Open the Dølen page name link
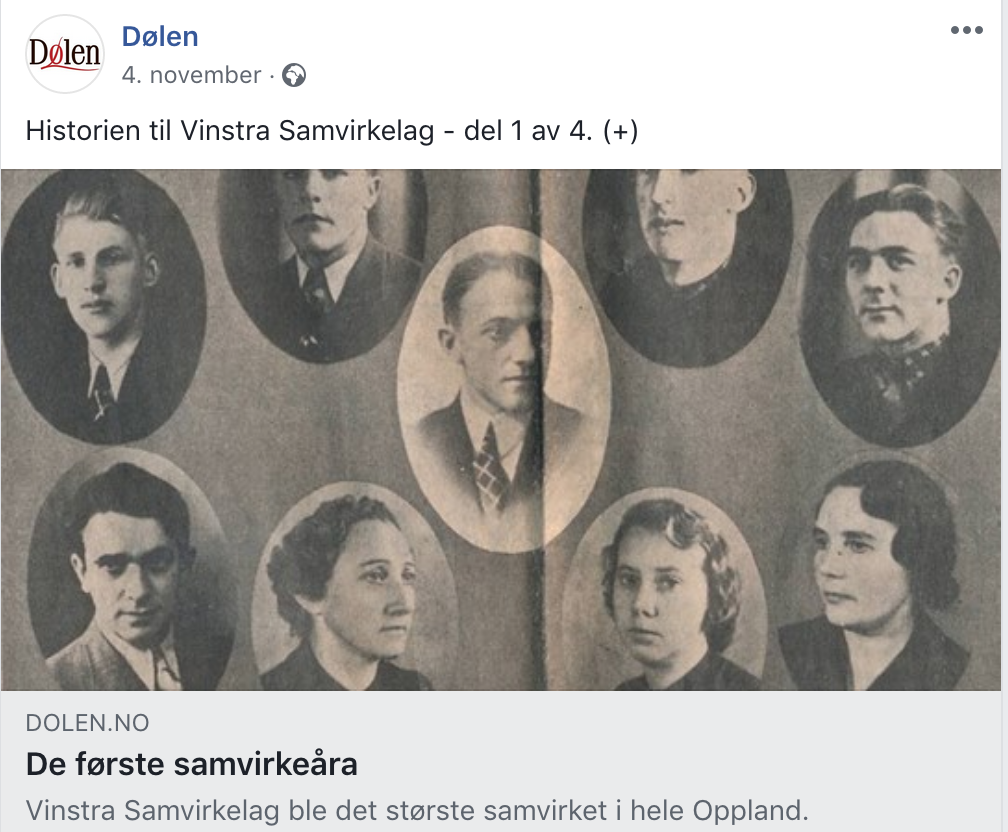The image size is (1008, 832). coord(160,37)
